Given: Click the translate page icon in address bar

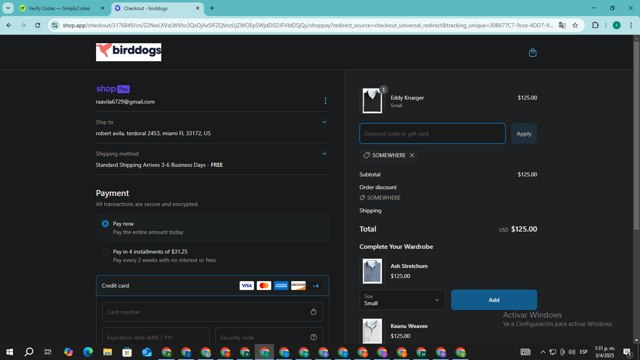Looking at the screenshot, I should click(562, 25).
